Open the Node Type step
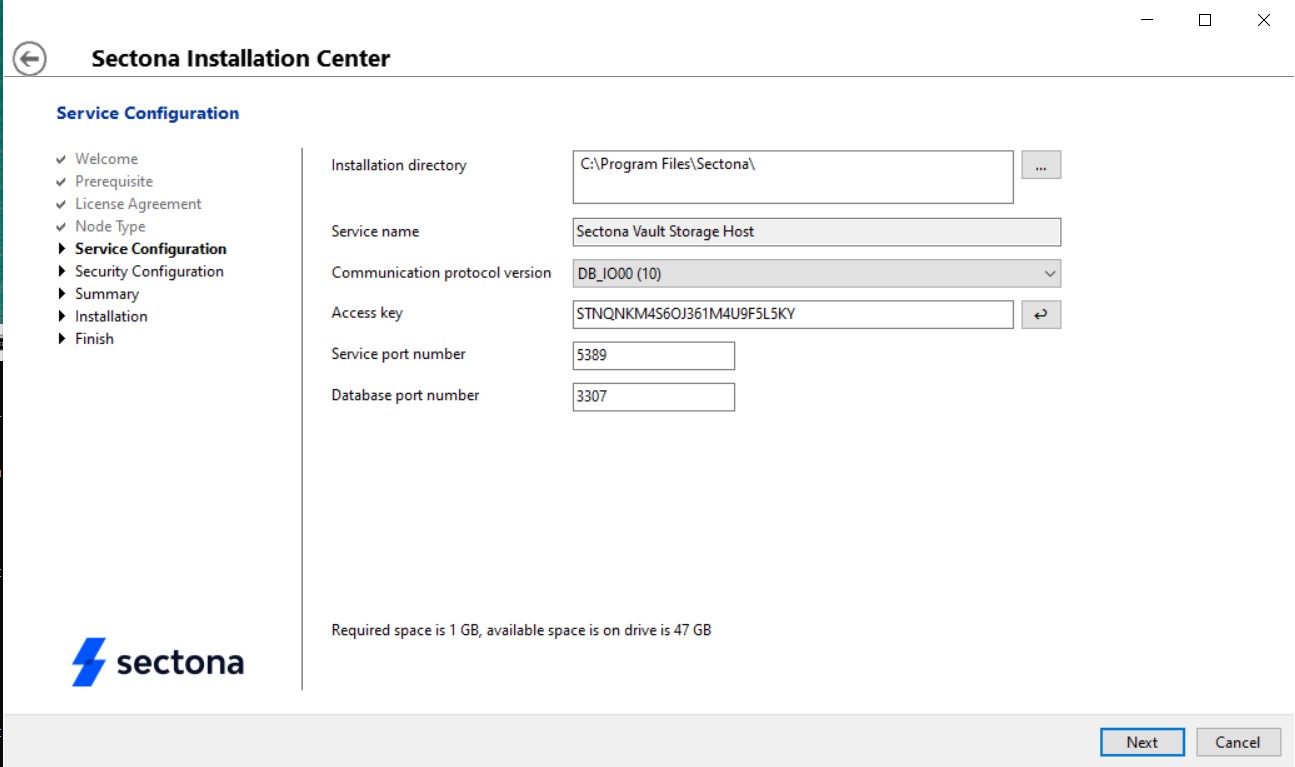1295x767 pixels. click(110, 227)
